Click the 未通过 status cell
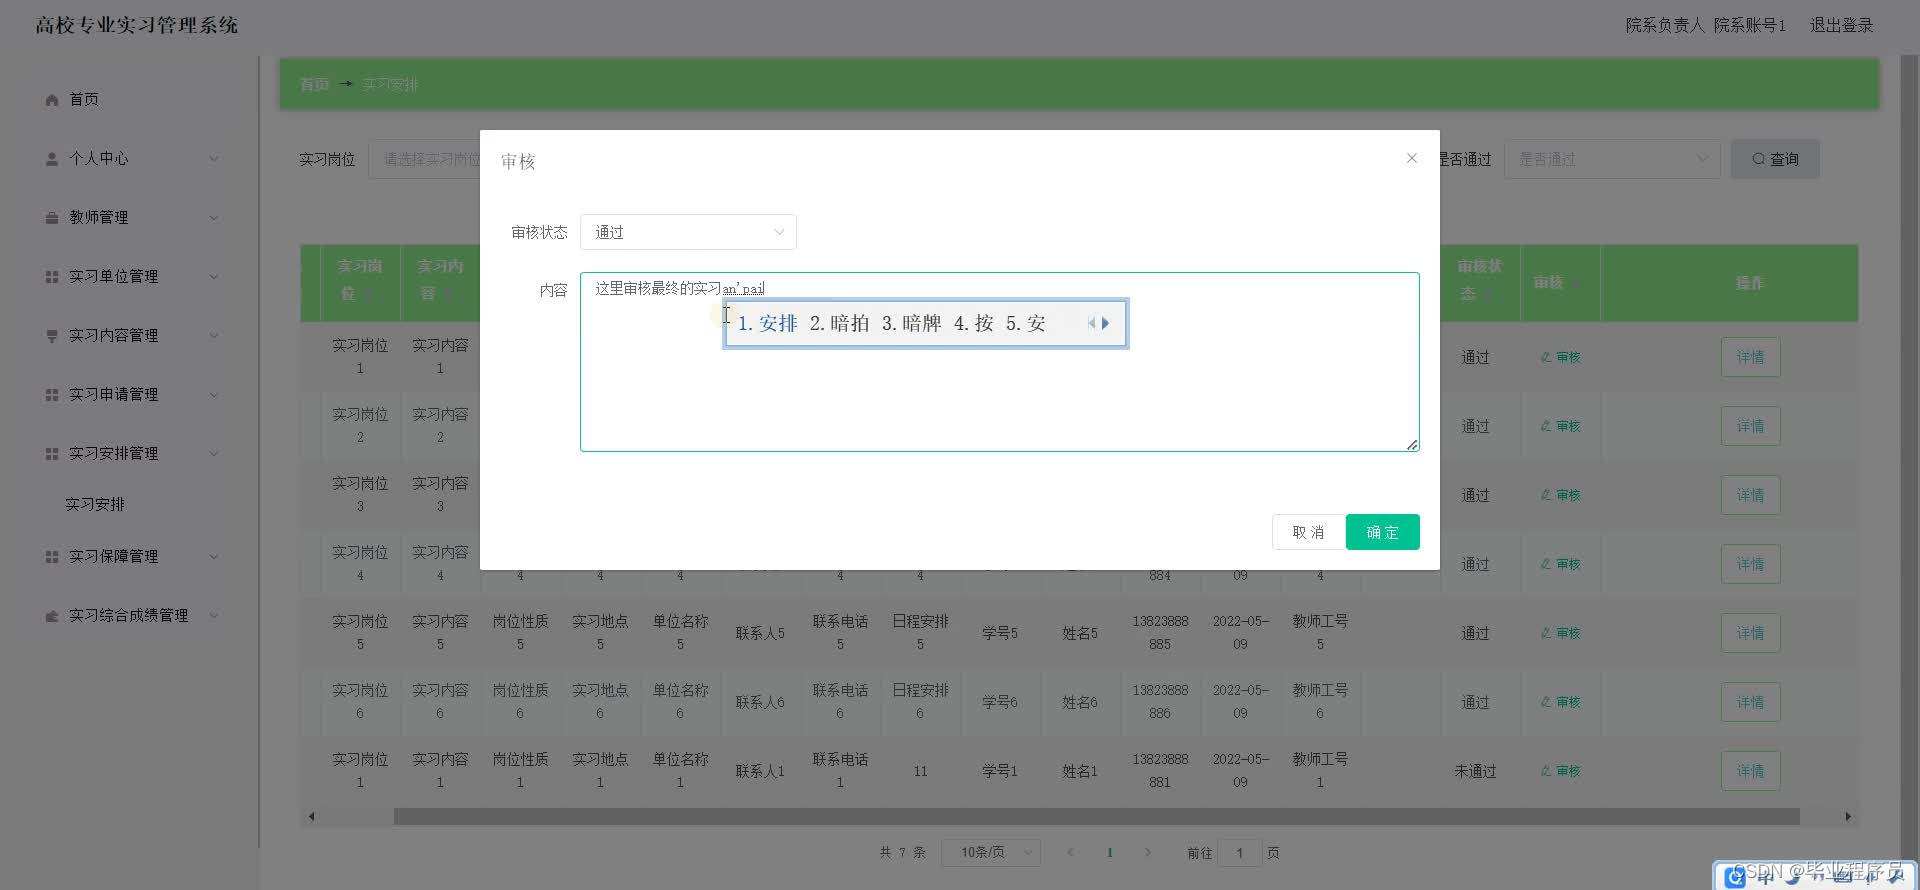This screenshot has height=890, width=1920. tap(1475, 771)
